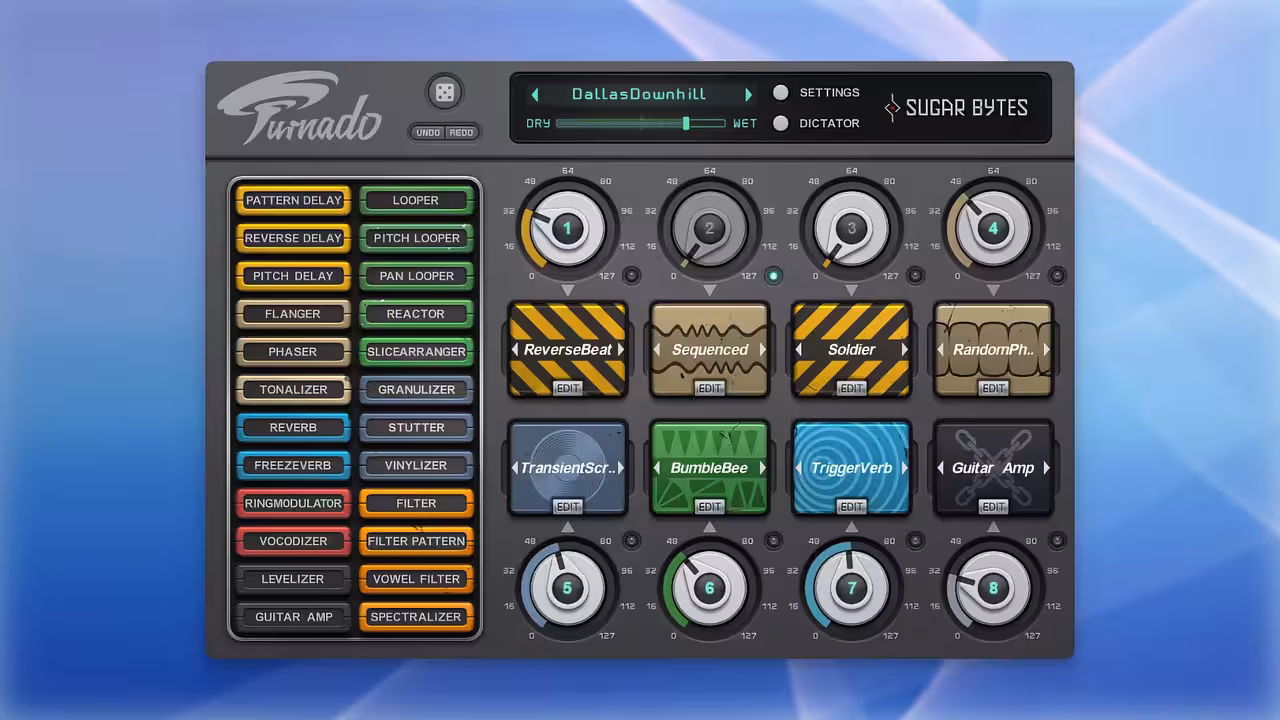Pick the Guitar Amp list entry
Image resolution: width=1280 pixels, height=720 pixels.
(x=293, y=617)
